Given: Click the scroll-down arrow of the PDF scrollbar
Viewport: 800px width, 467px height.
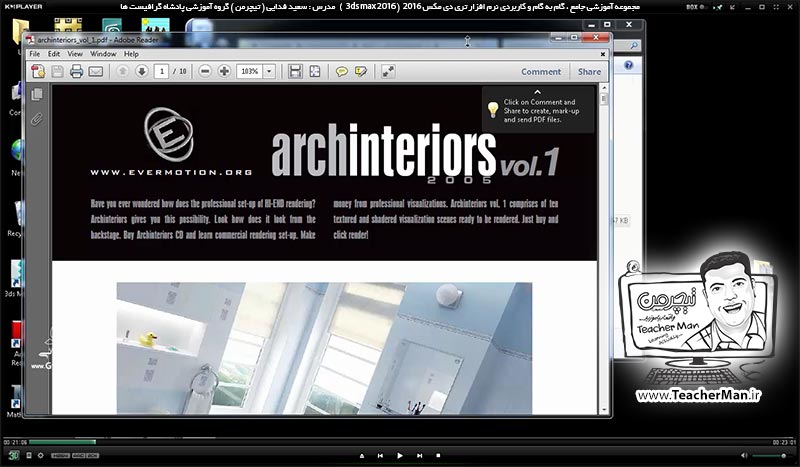Looking at the screenshot, I should pos(604,409).
